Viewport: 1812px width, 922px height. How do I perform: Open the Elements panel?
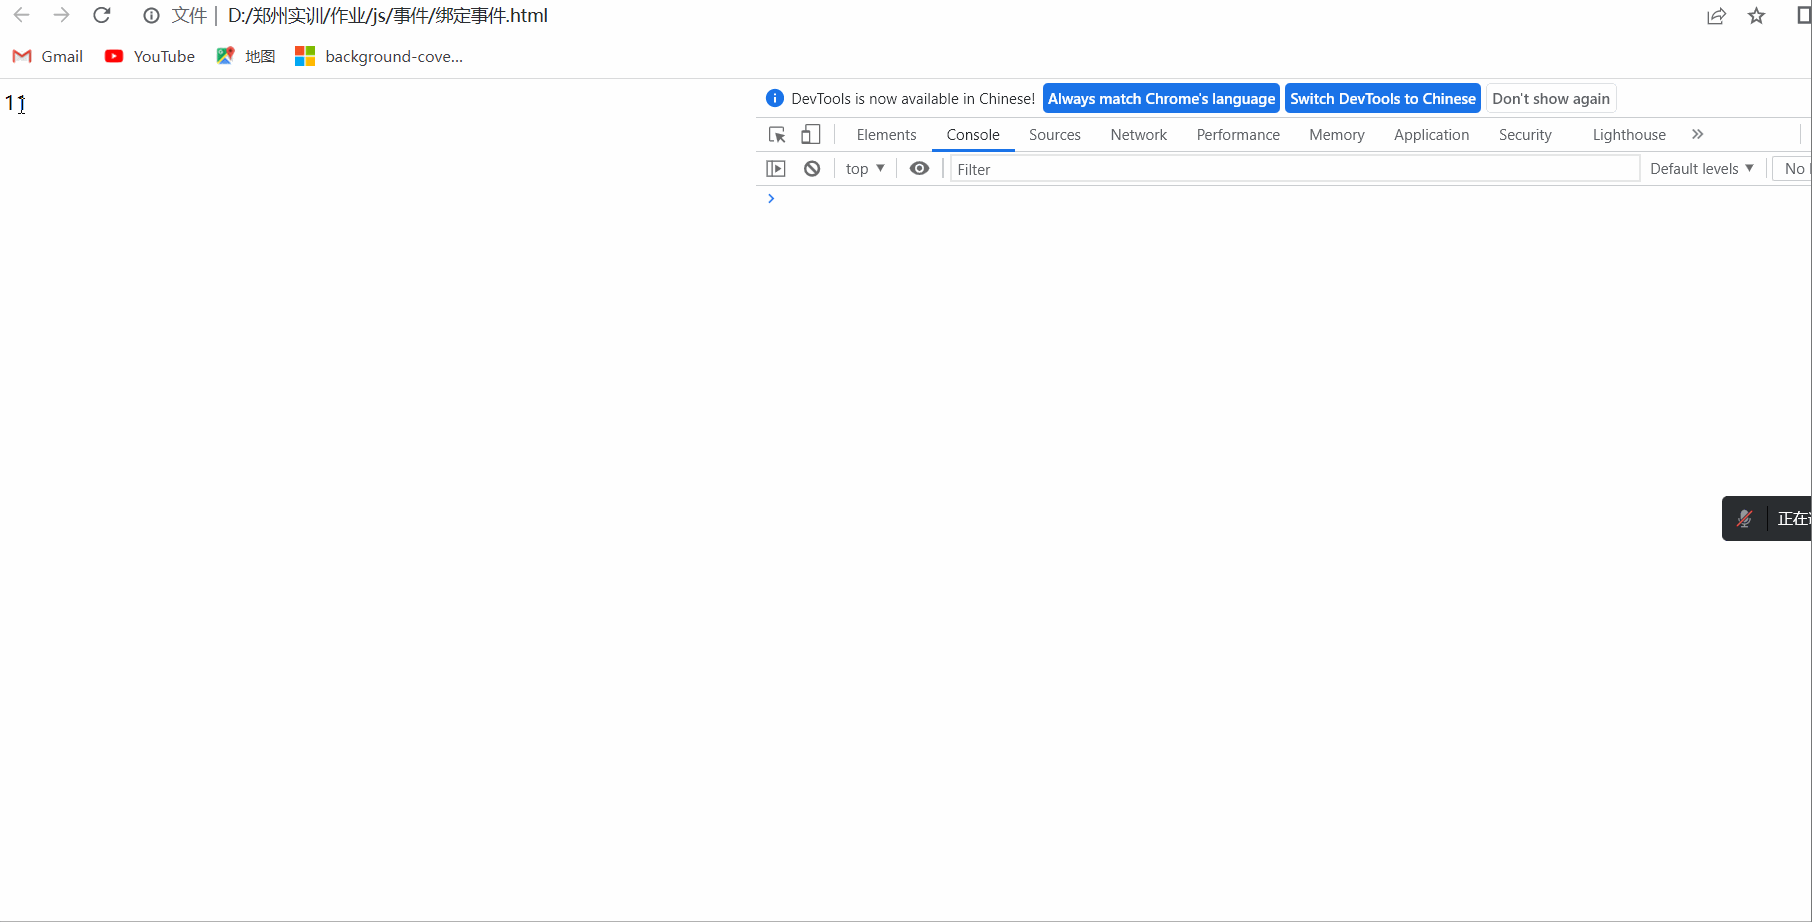coord(886,134)
